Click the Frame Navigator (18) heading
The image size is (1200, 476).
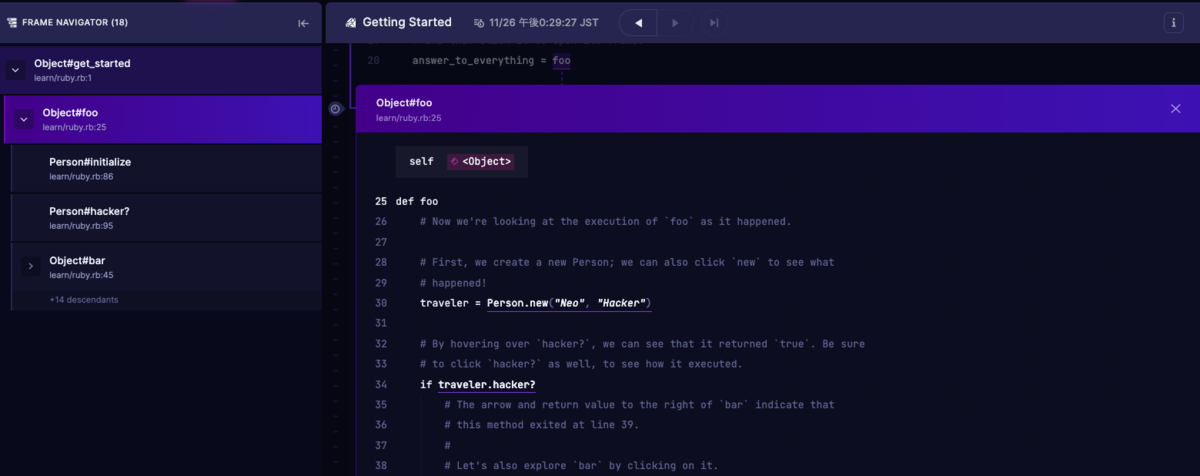pos(75,23)
